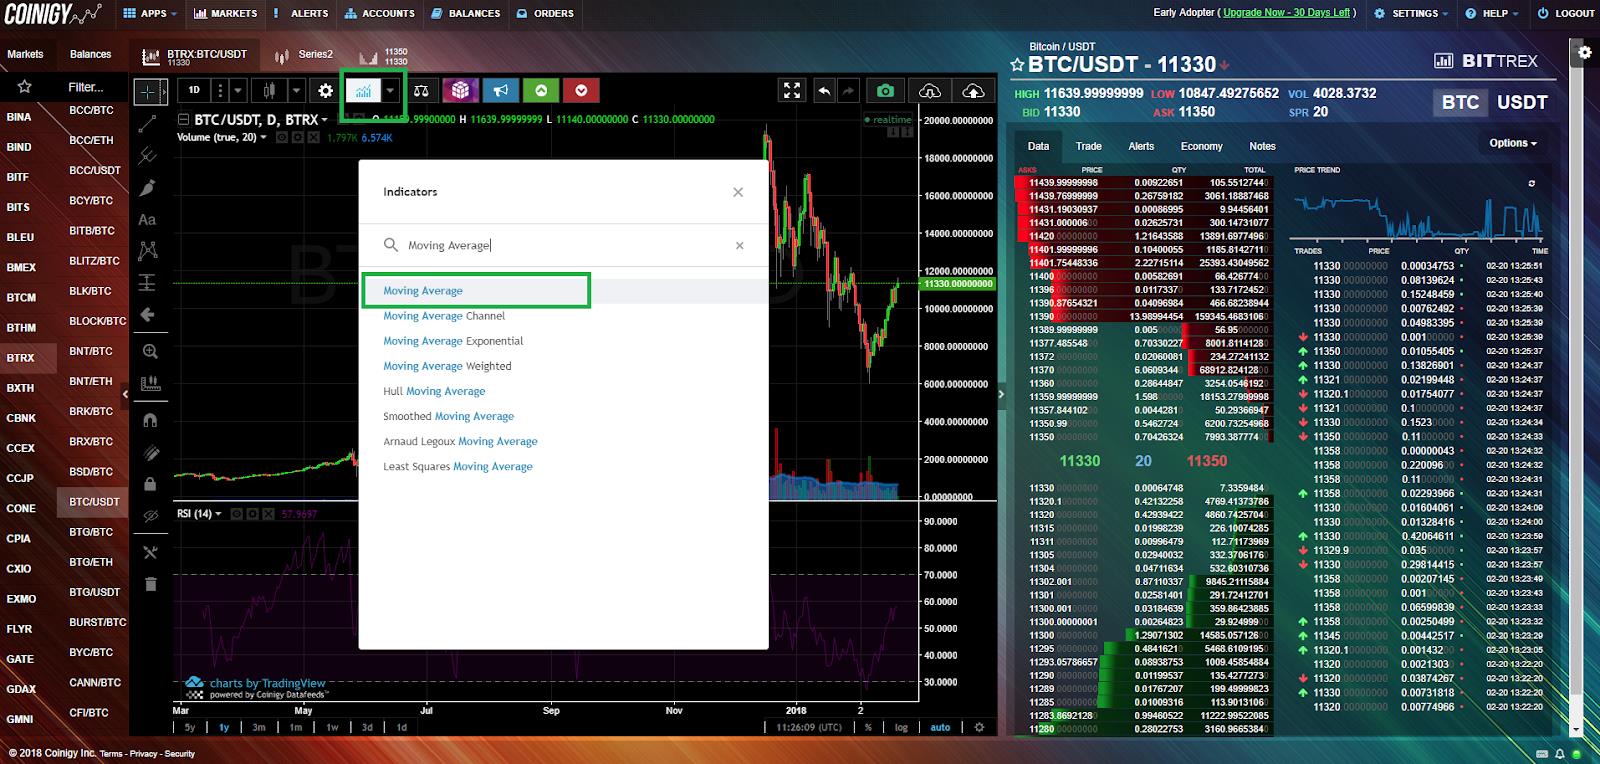Undo the last chart action
Viewport: 1600px width, 764px height.
tap(824, 90)
